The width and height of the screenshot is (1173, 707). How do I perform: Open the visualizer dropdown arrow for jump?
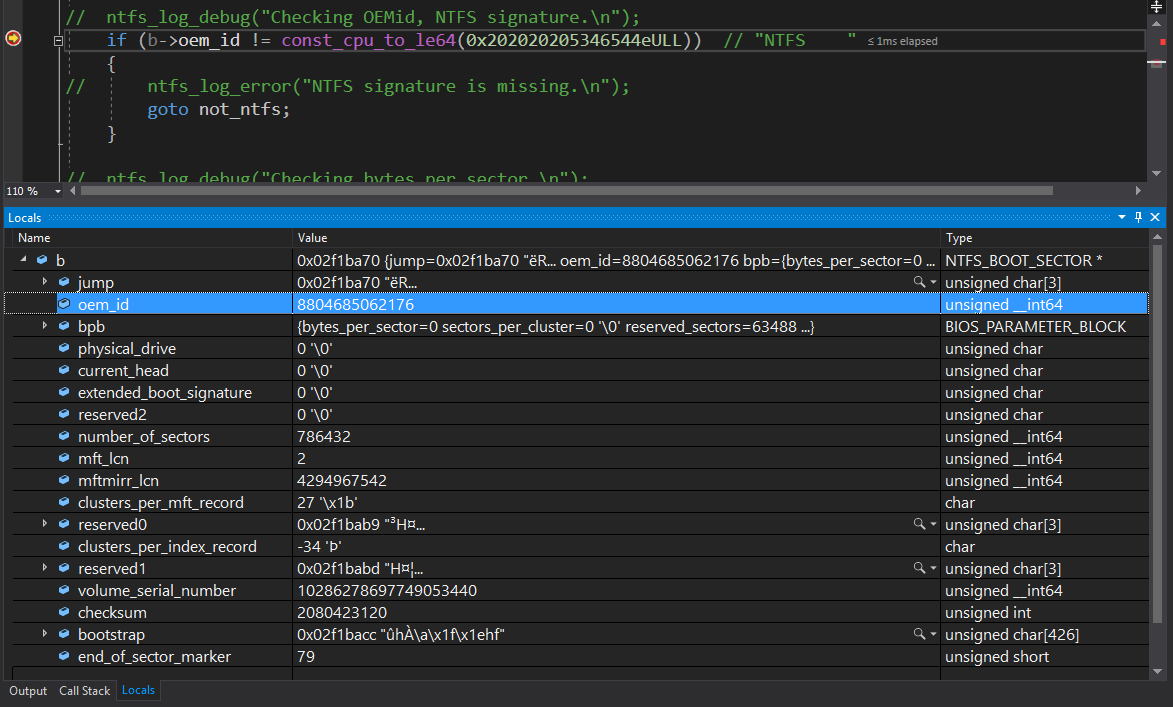[933, 282]
